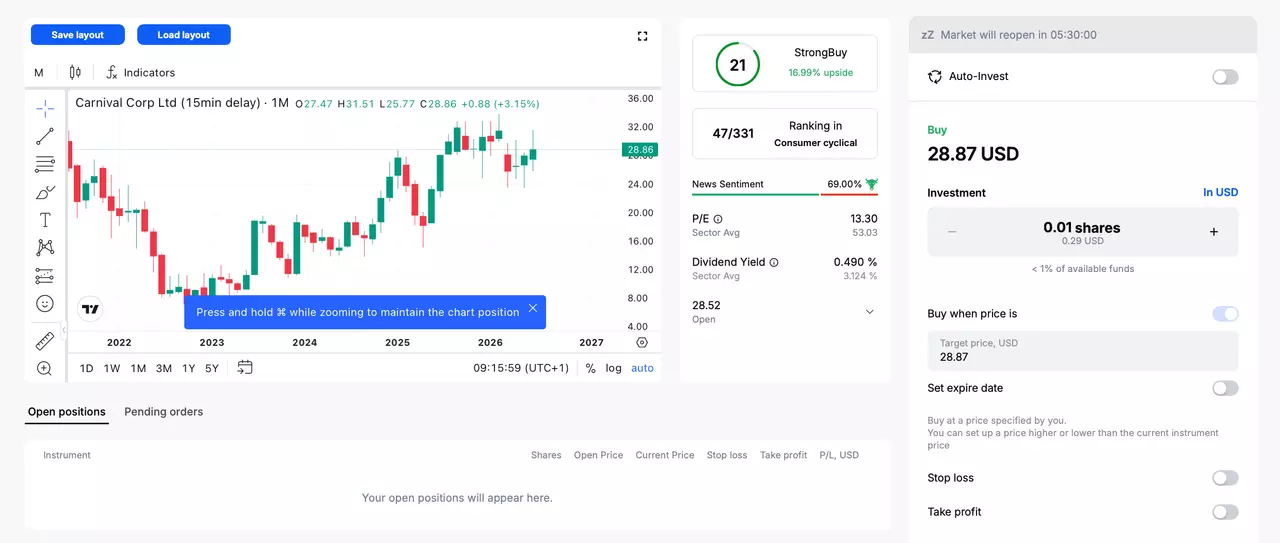Switch to the Open positions tab
1280x543 pixels.
(66, 412)
